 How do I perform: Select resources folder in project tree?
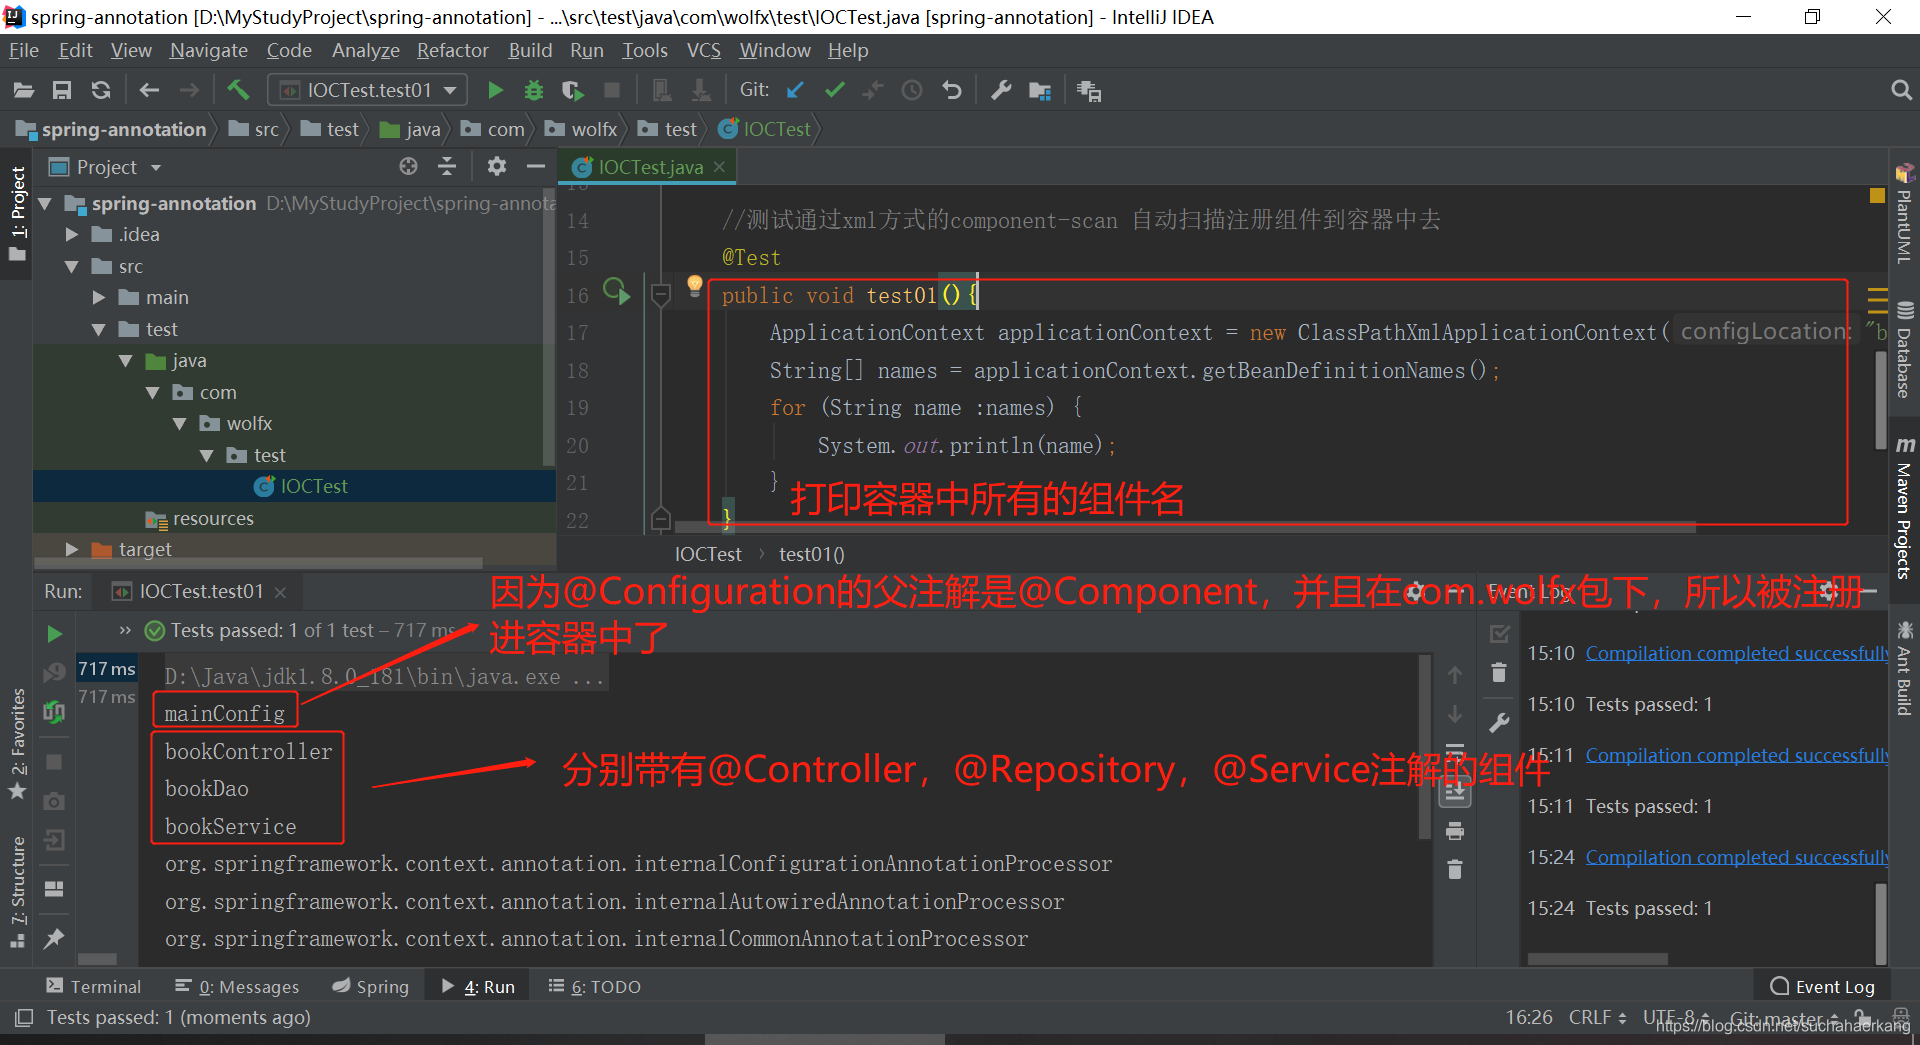click(213, 519)
